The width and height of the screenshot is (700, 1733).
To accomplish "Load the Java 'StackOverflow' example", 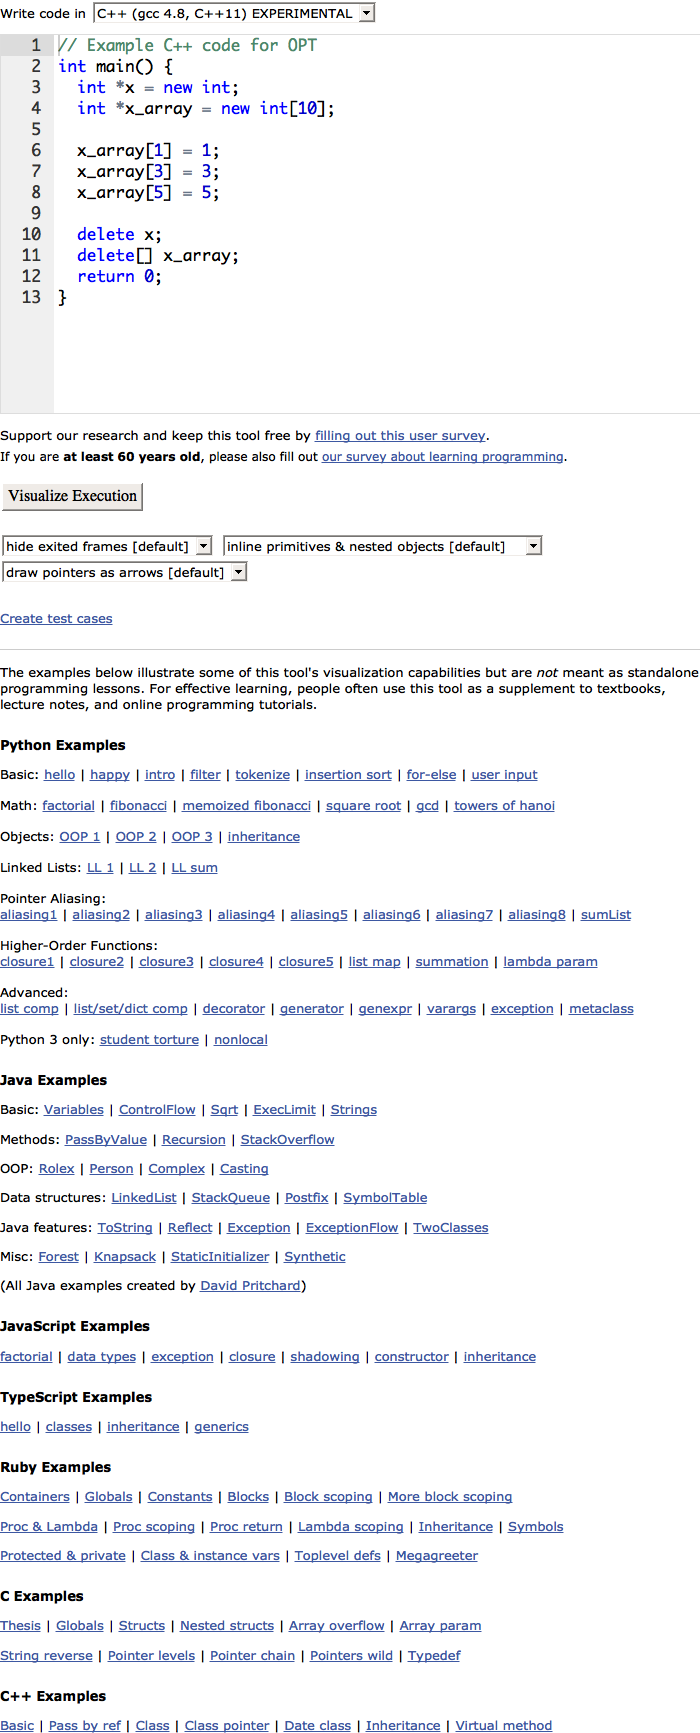I will 287,1140.
